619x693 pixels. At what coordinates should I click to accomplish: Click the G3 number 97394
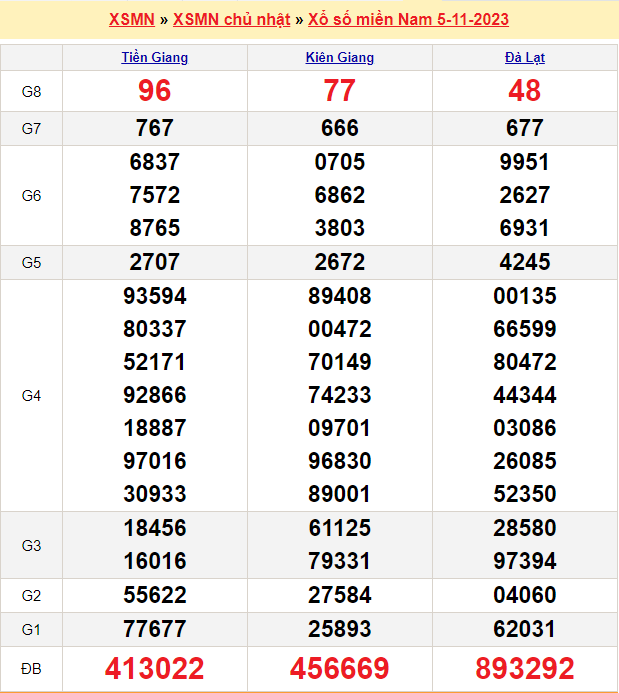tap(525, 561)
